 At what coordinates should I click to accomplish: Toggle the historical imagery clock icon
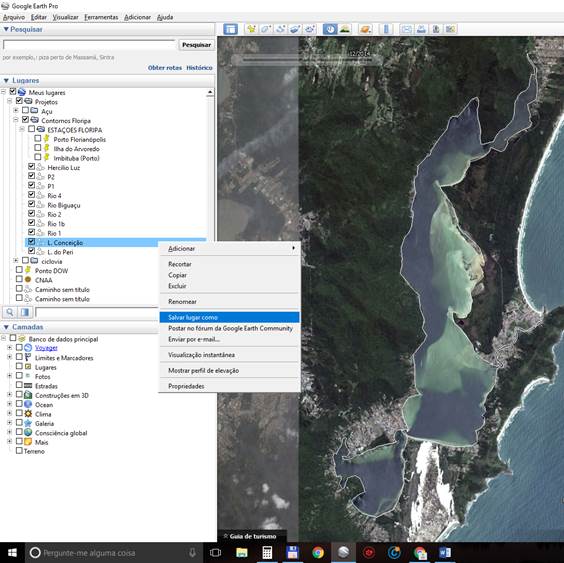pyautogui.click(x=330, y=29)
